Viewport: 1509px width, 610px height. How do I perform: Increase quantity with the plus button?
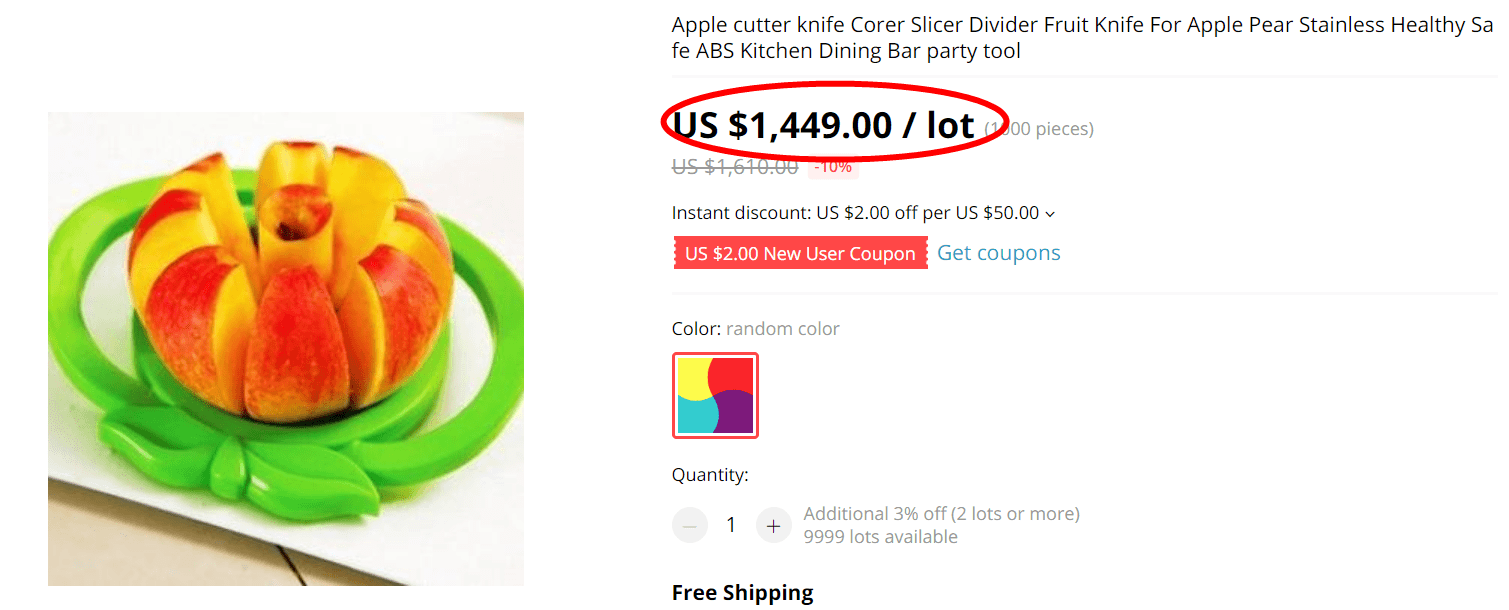click(x=773, y=525)
